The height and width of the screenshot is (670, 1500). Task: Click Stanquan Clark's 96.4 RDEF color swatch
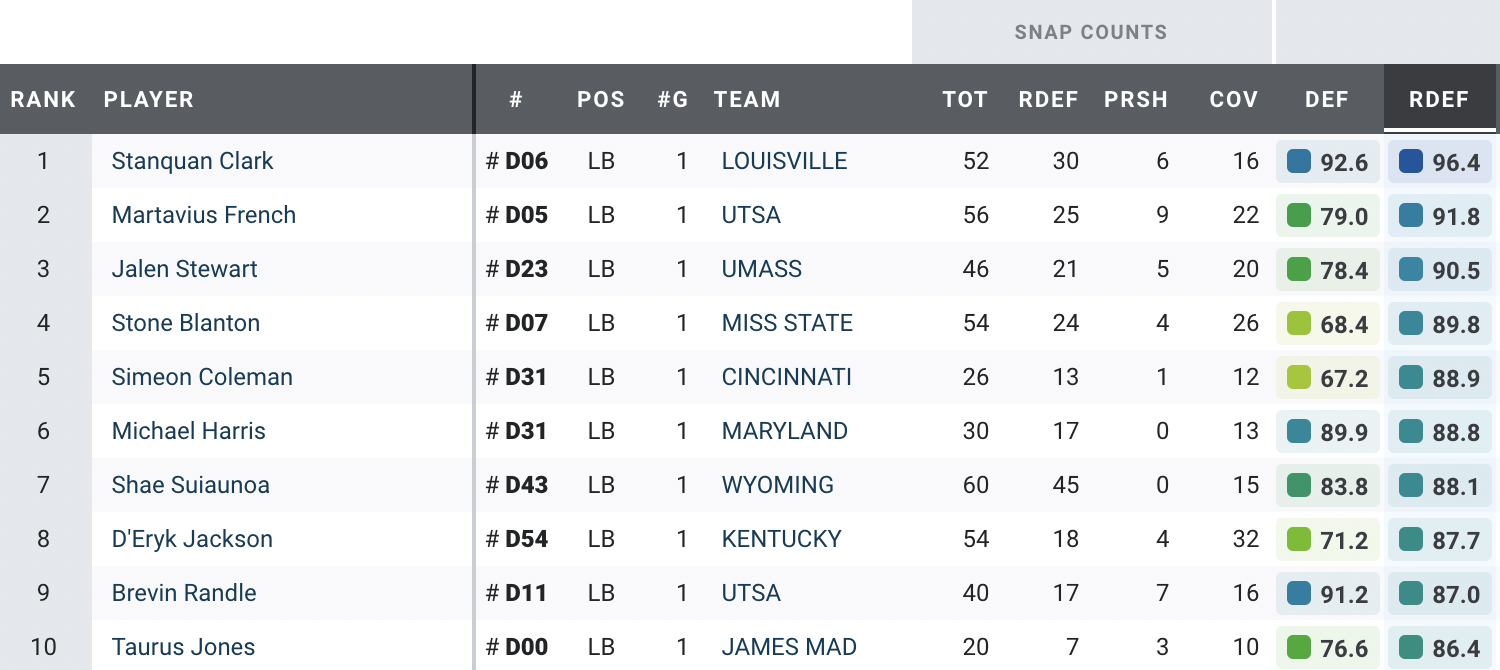coord(1411,161)
